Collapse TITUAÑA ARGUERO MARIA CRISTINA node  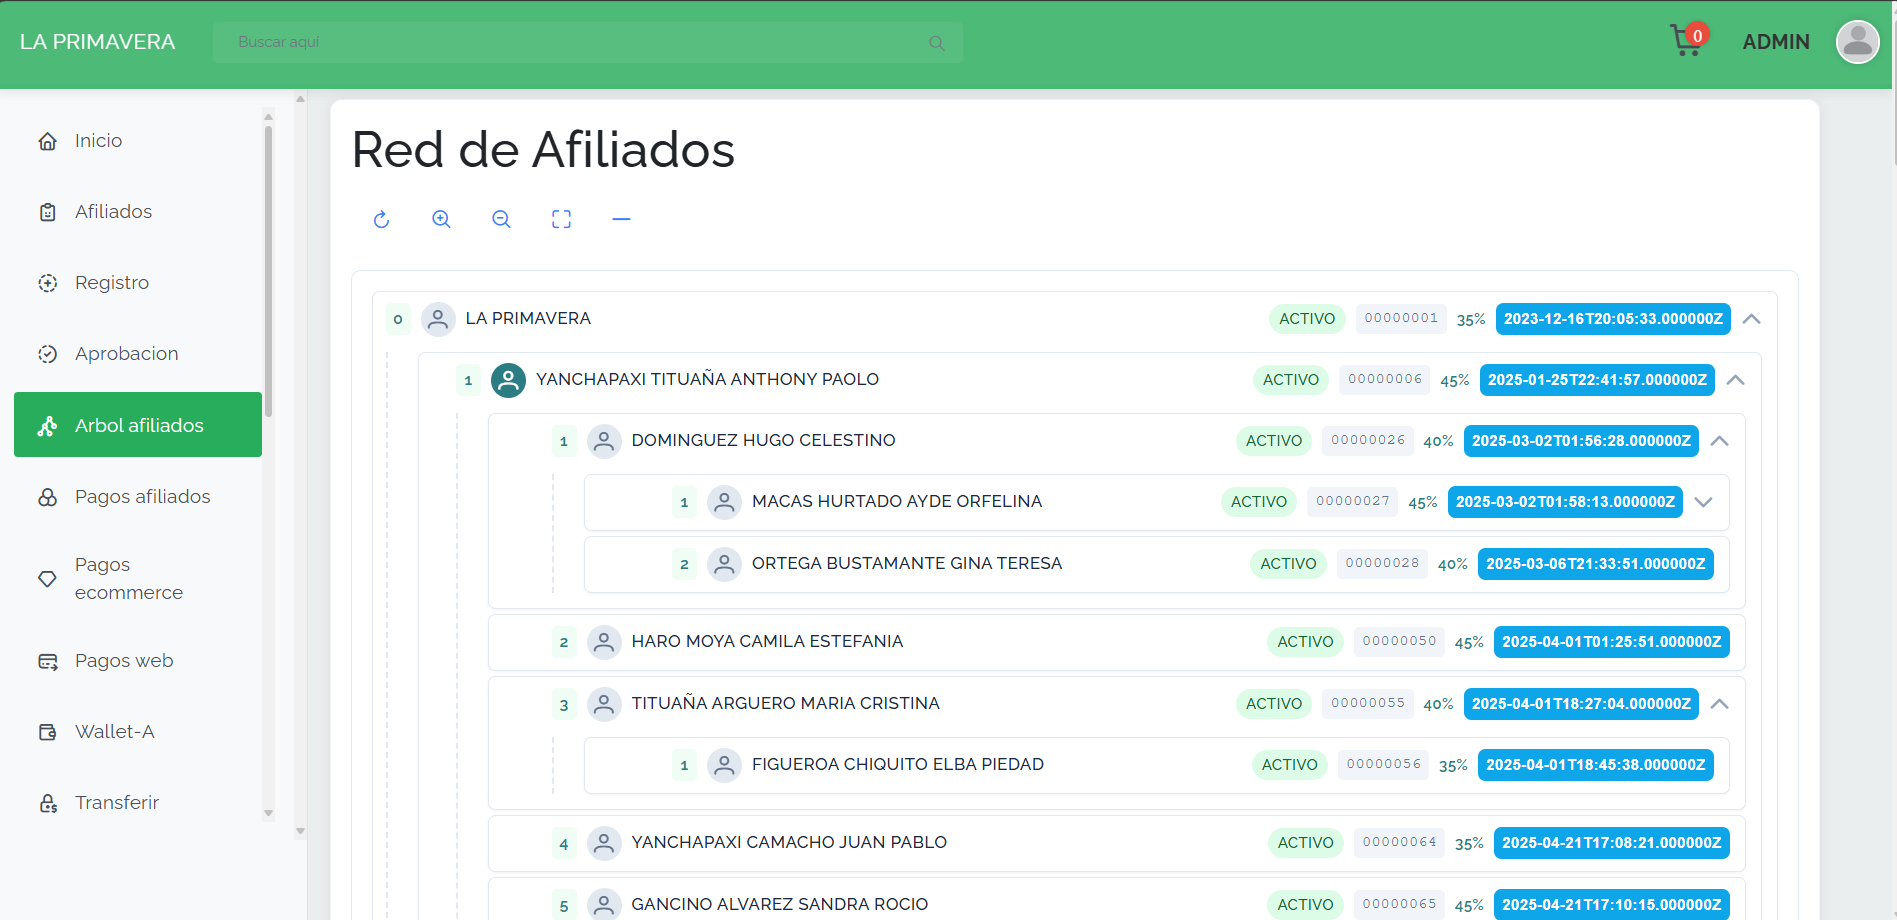click(x=1719, y=704)
